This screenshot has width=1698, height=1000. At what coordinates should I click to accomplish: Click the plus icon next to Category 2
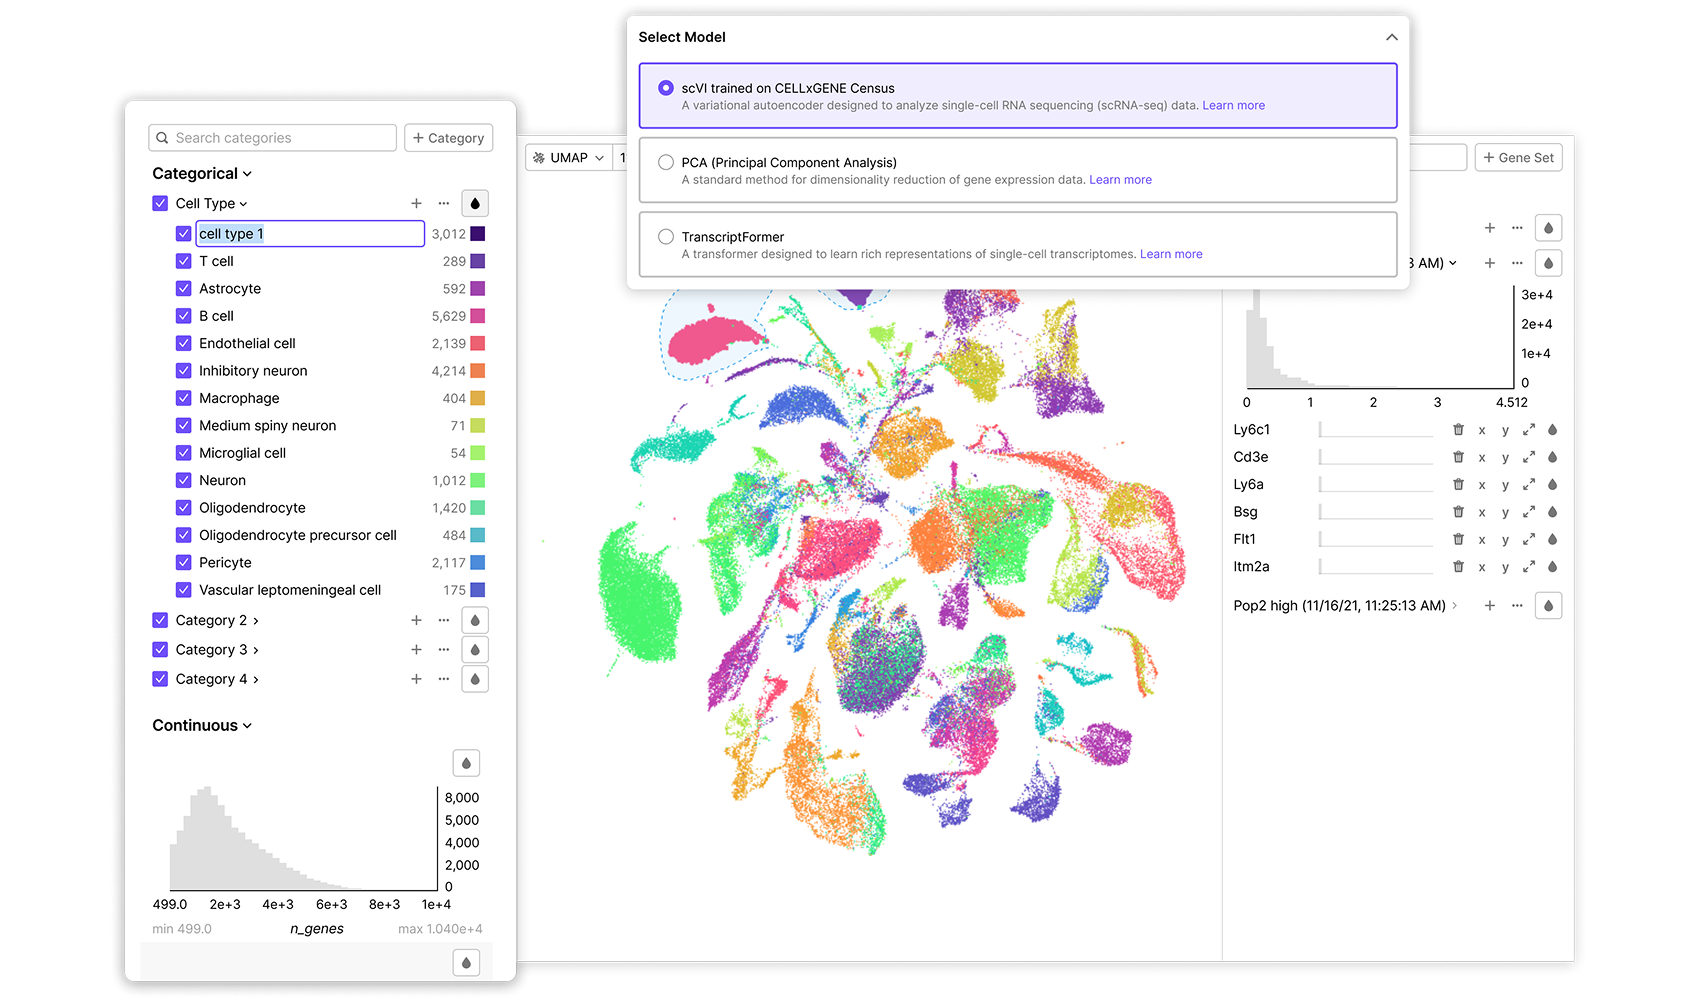[416, 620]
